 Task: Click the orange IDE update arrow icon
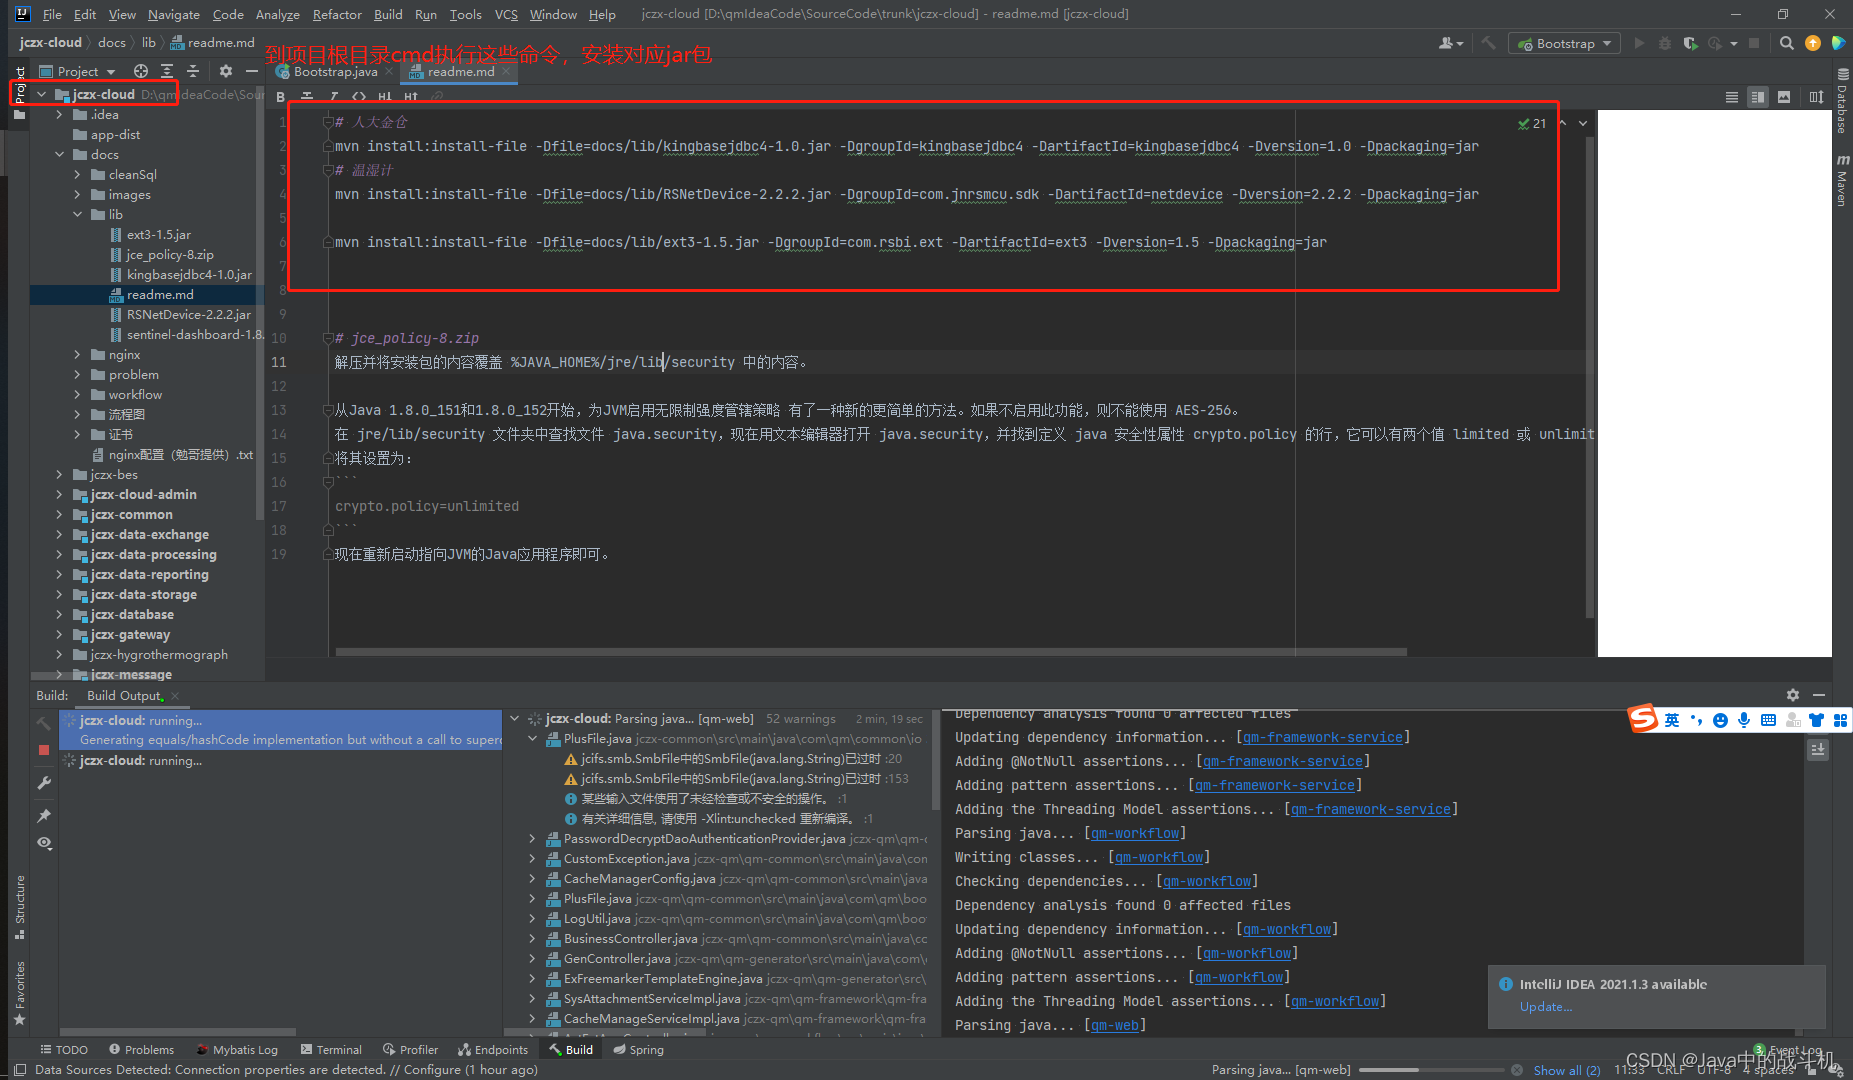[1813, 43]
